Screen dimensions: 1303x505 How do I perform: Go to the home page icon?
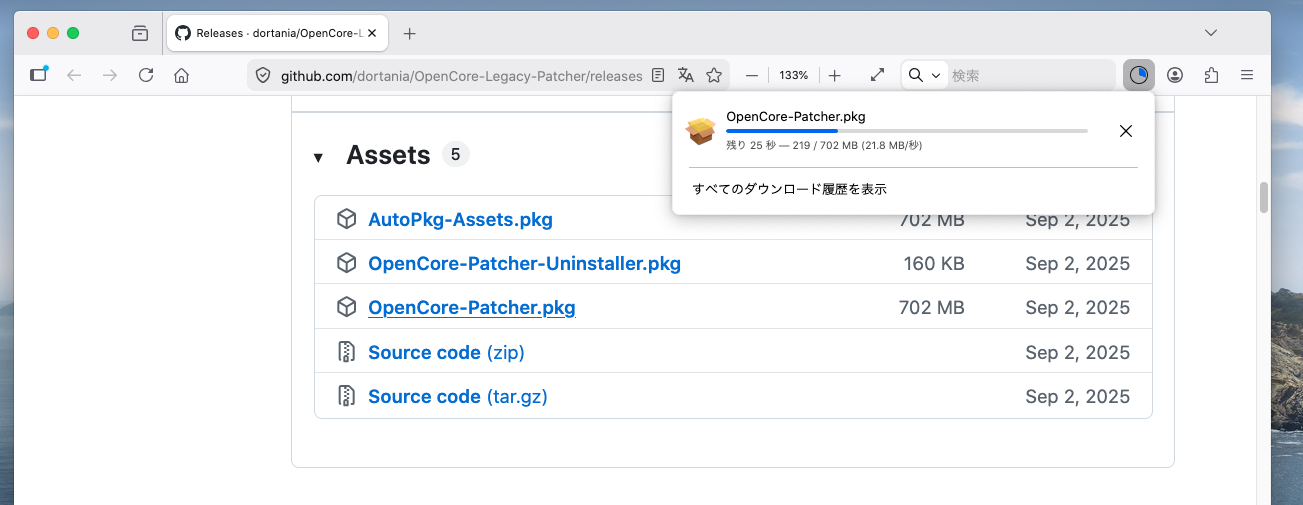pyautogui.click(x=181, y=75)
